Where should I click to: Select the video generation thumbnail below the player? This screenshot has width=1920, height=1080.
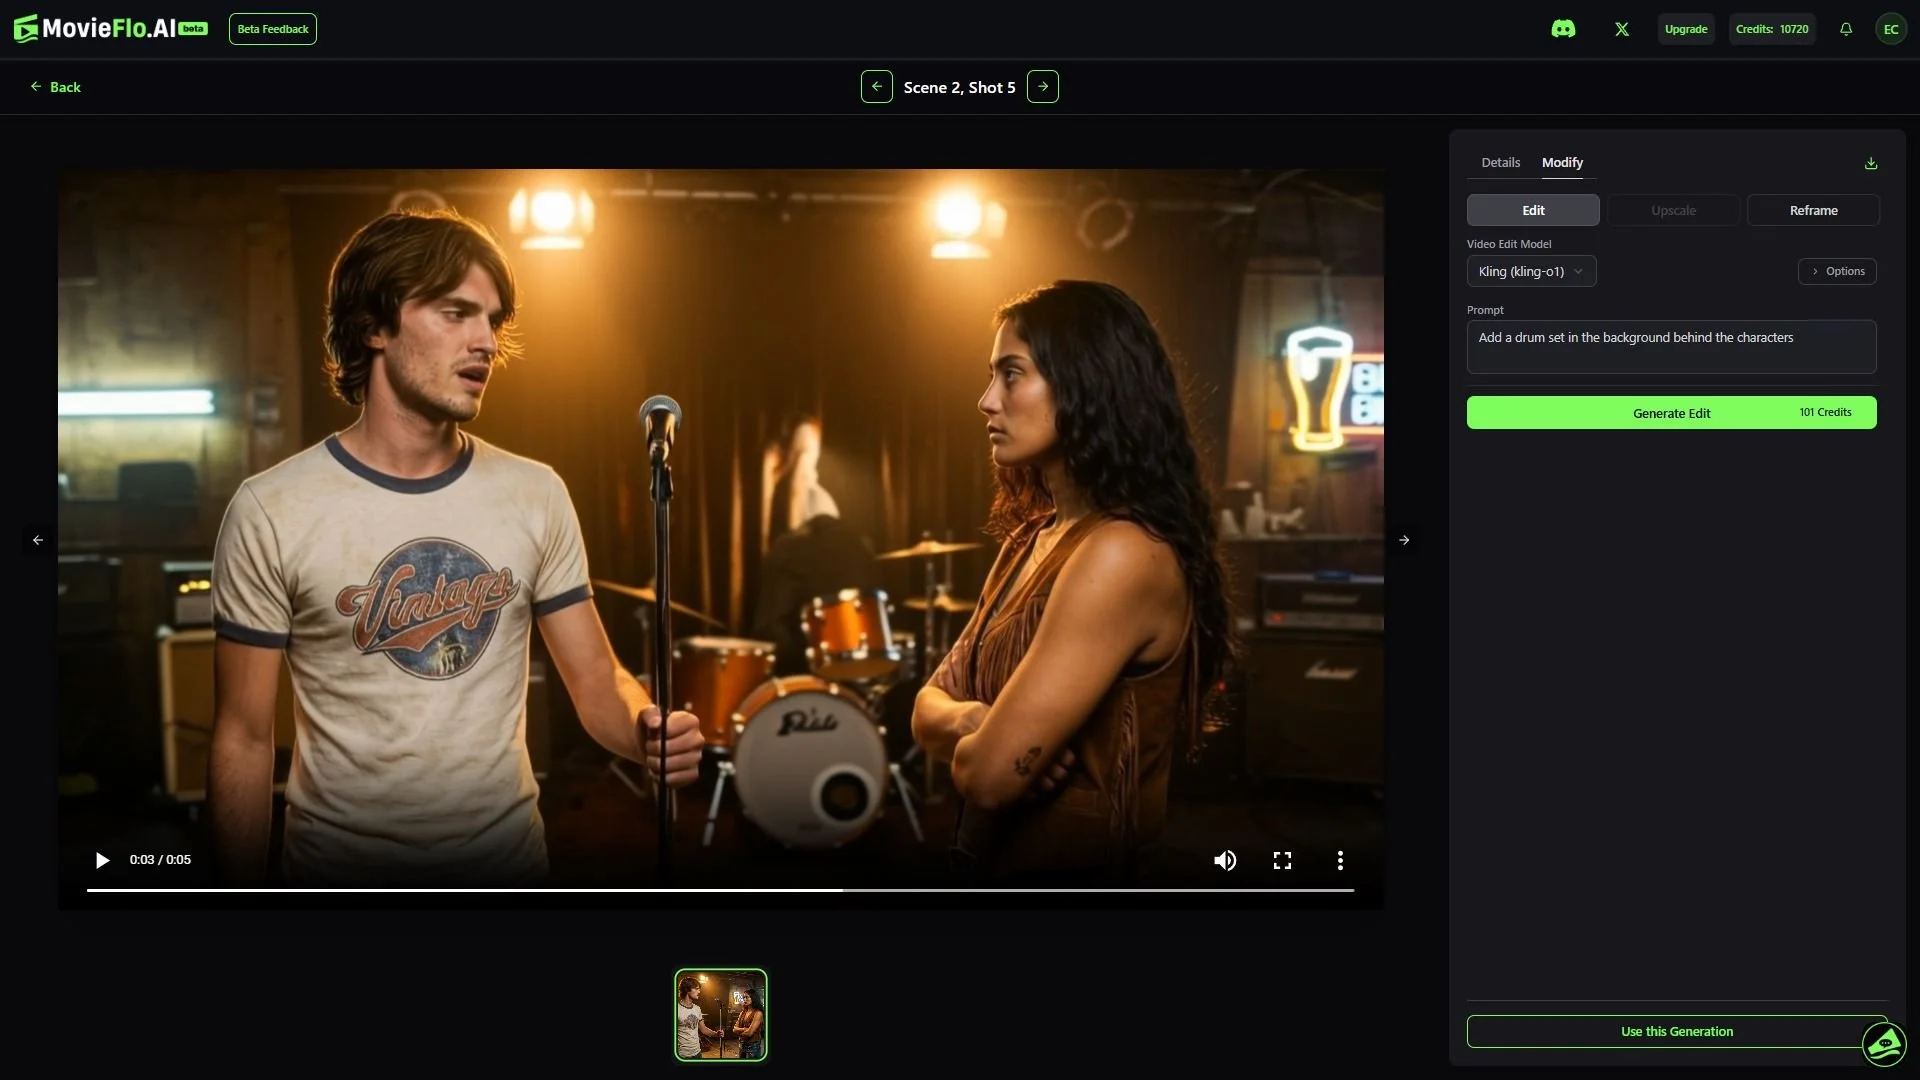point(720,1014)
